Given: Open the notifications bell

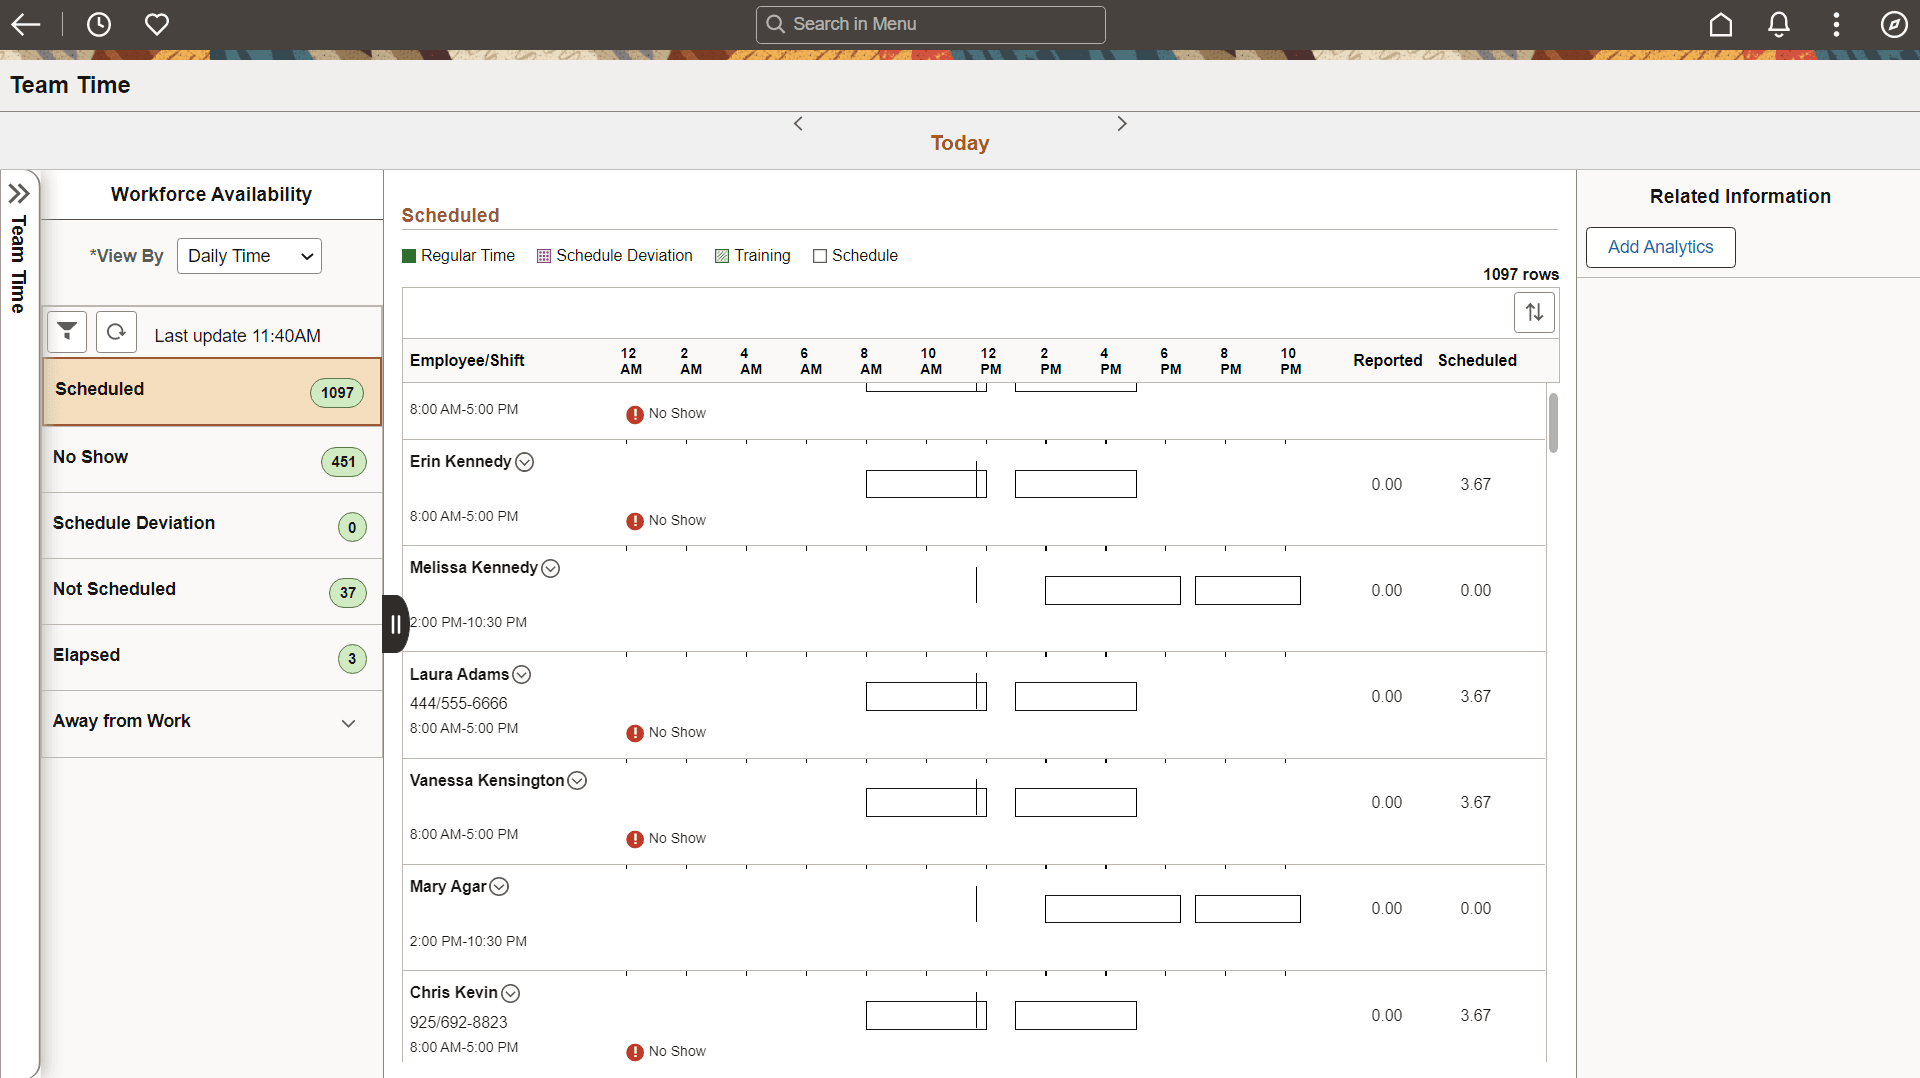Looking at the screenshot, I should coord(1779,24).
